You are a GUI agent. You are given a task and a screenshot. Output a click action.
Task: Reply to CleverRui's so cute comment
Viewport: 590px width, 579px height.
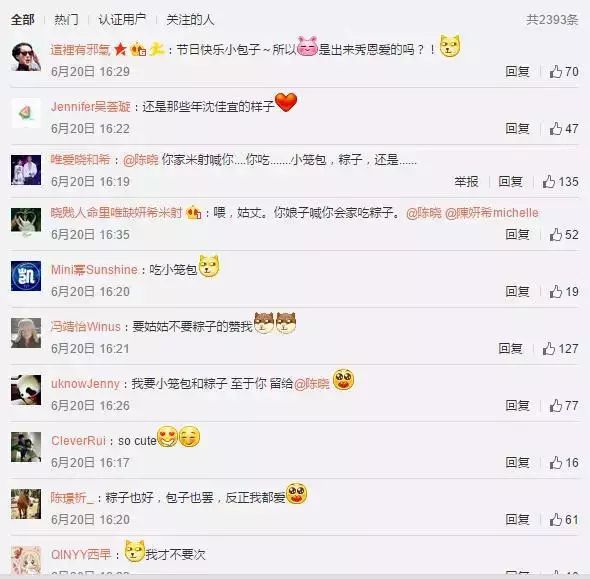coord(517,463)
